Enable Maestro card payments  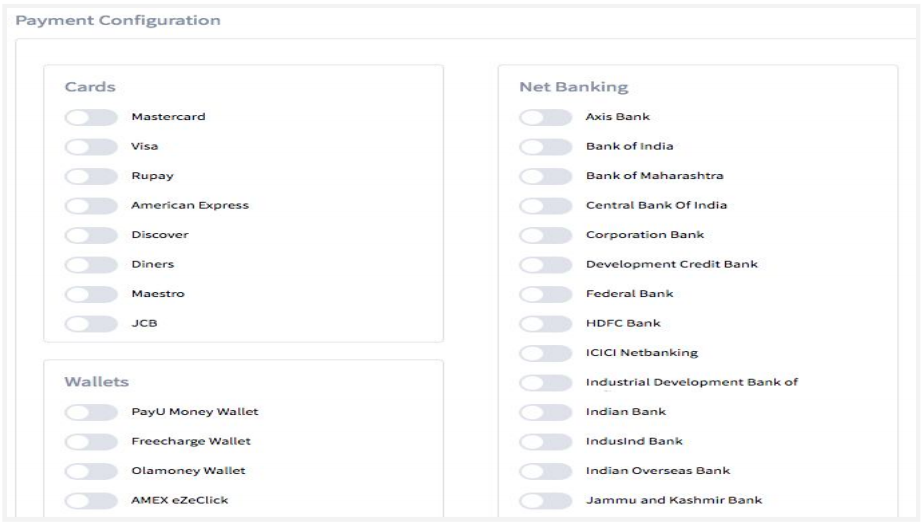click(x=91, y=294)
